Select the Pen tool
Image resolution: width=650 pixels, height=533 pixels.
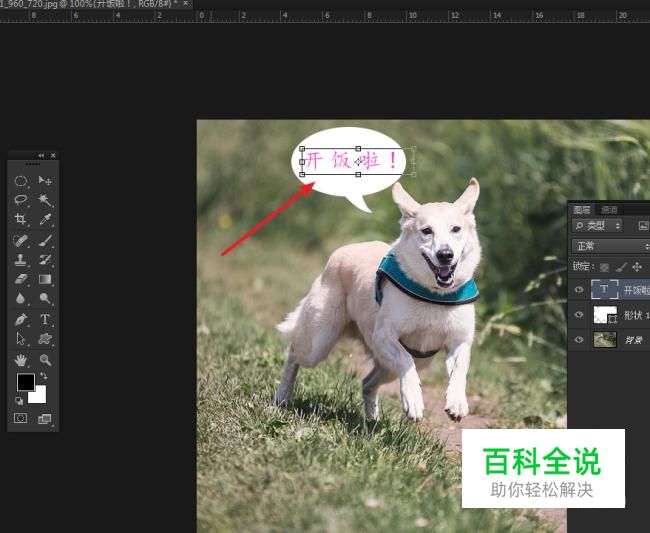[x=21, y=319]
